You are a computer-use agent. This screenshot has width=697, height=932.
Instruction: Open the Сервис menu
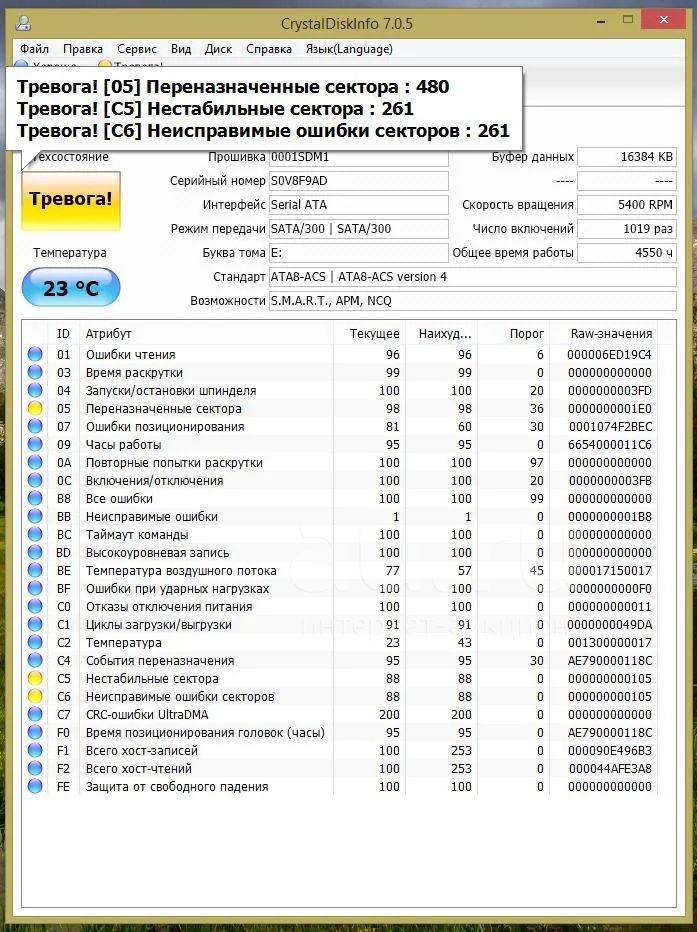(137, 49)
